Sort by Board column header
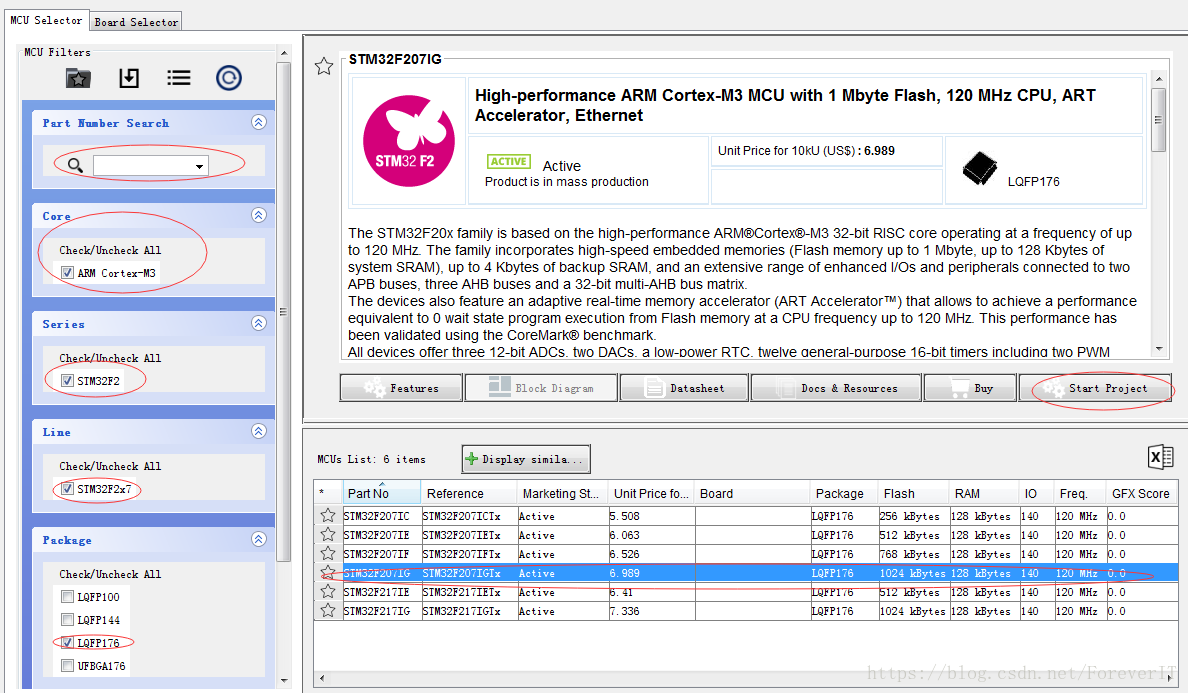1188x693 pixels. tap(752, 493)
